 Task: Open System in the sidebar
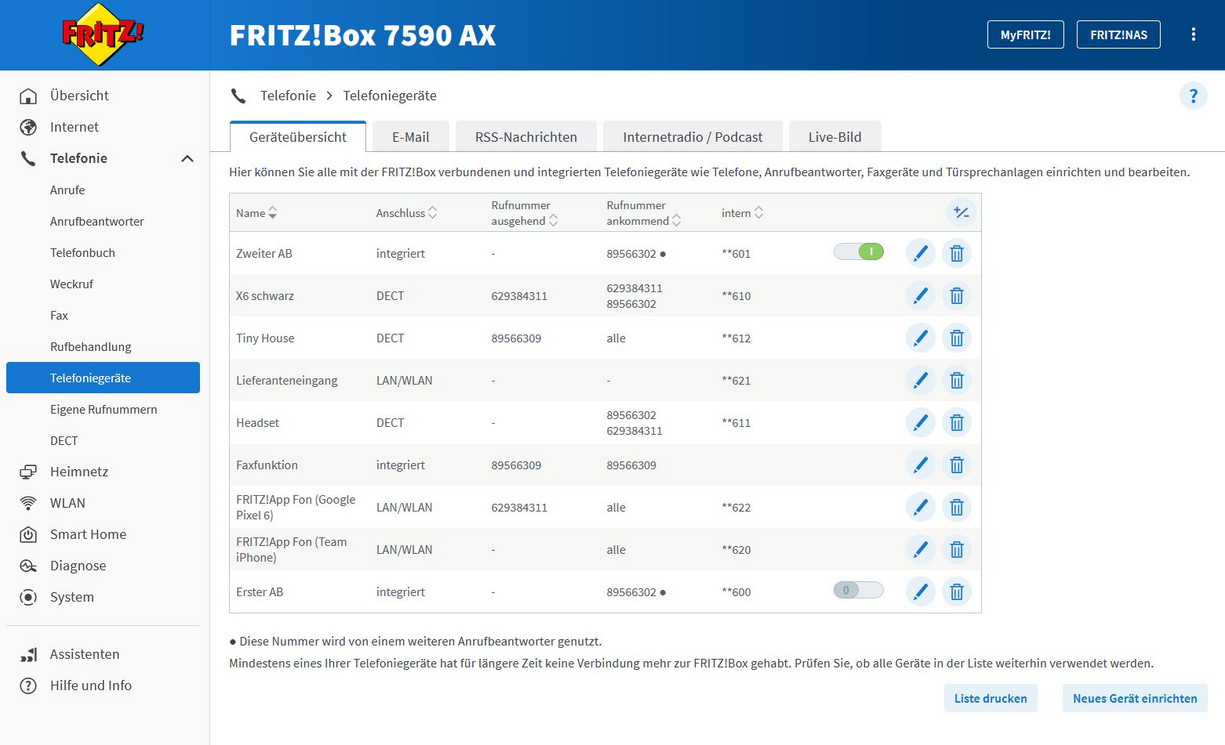pos(72,597)
